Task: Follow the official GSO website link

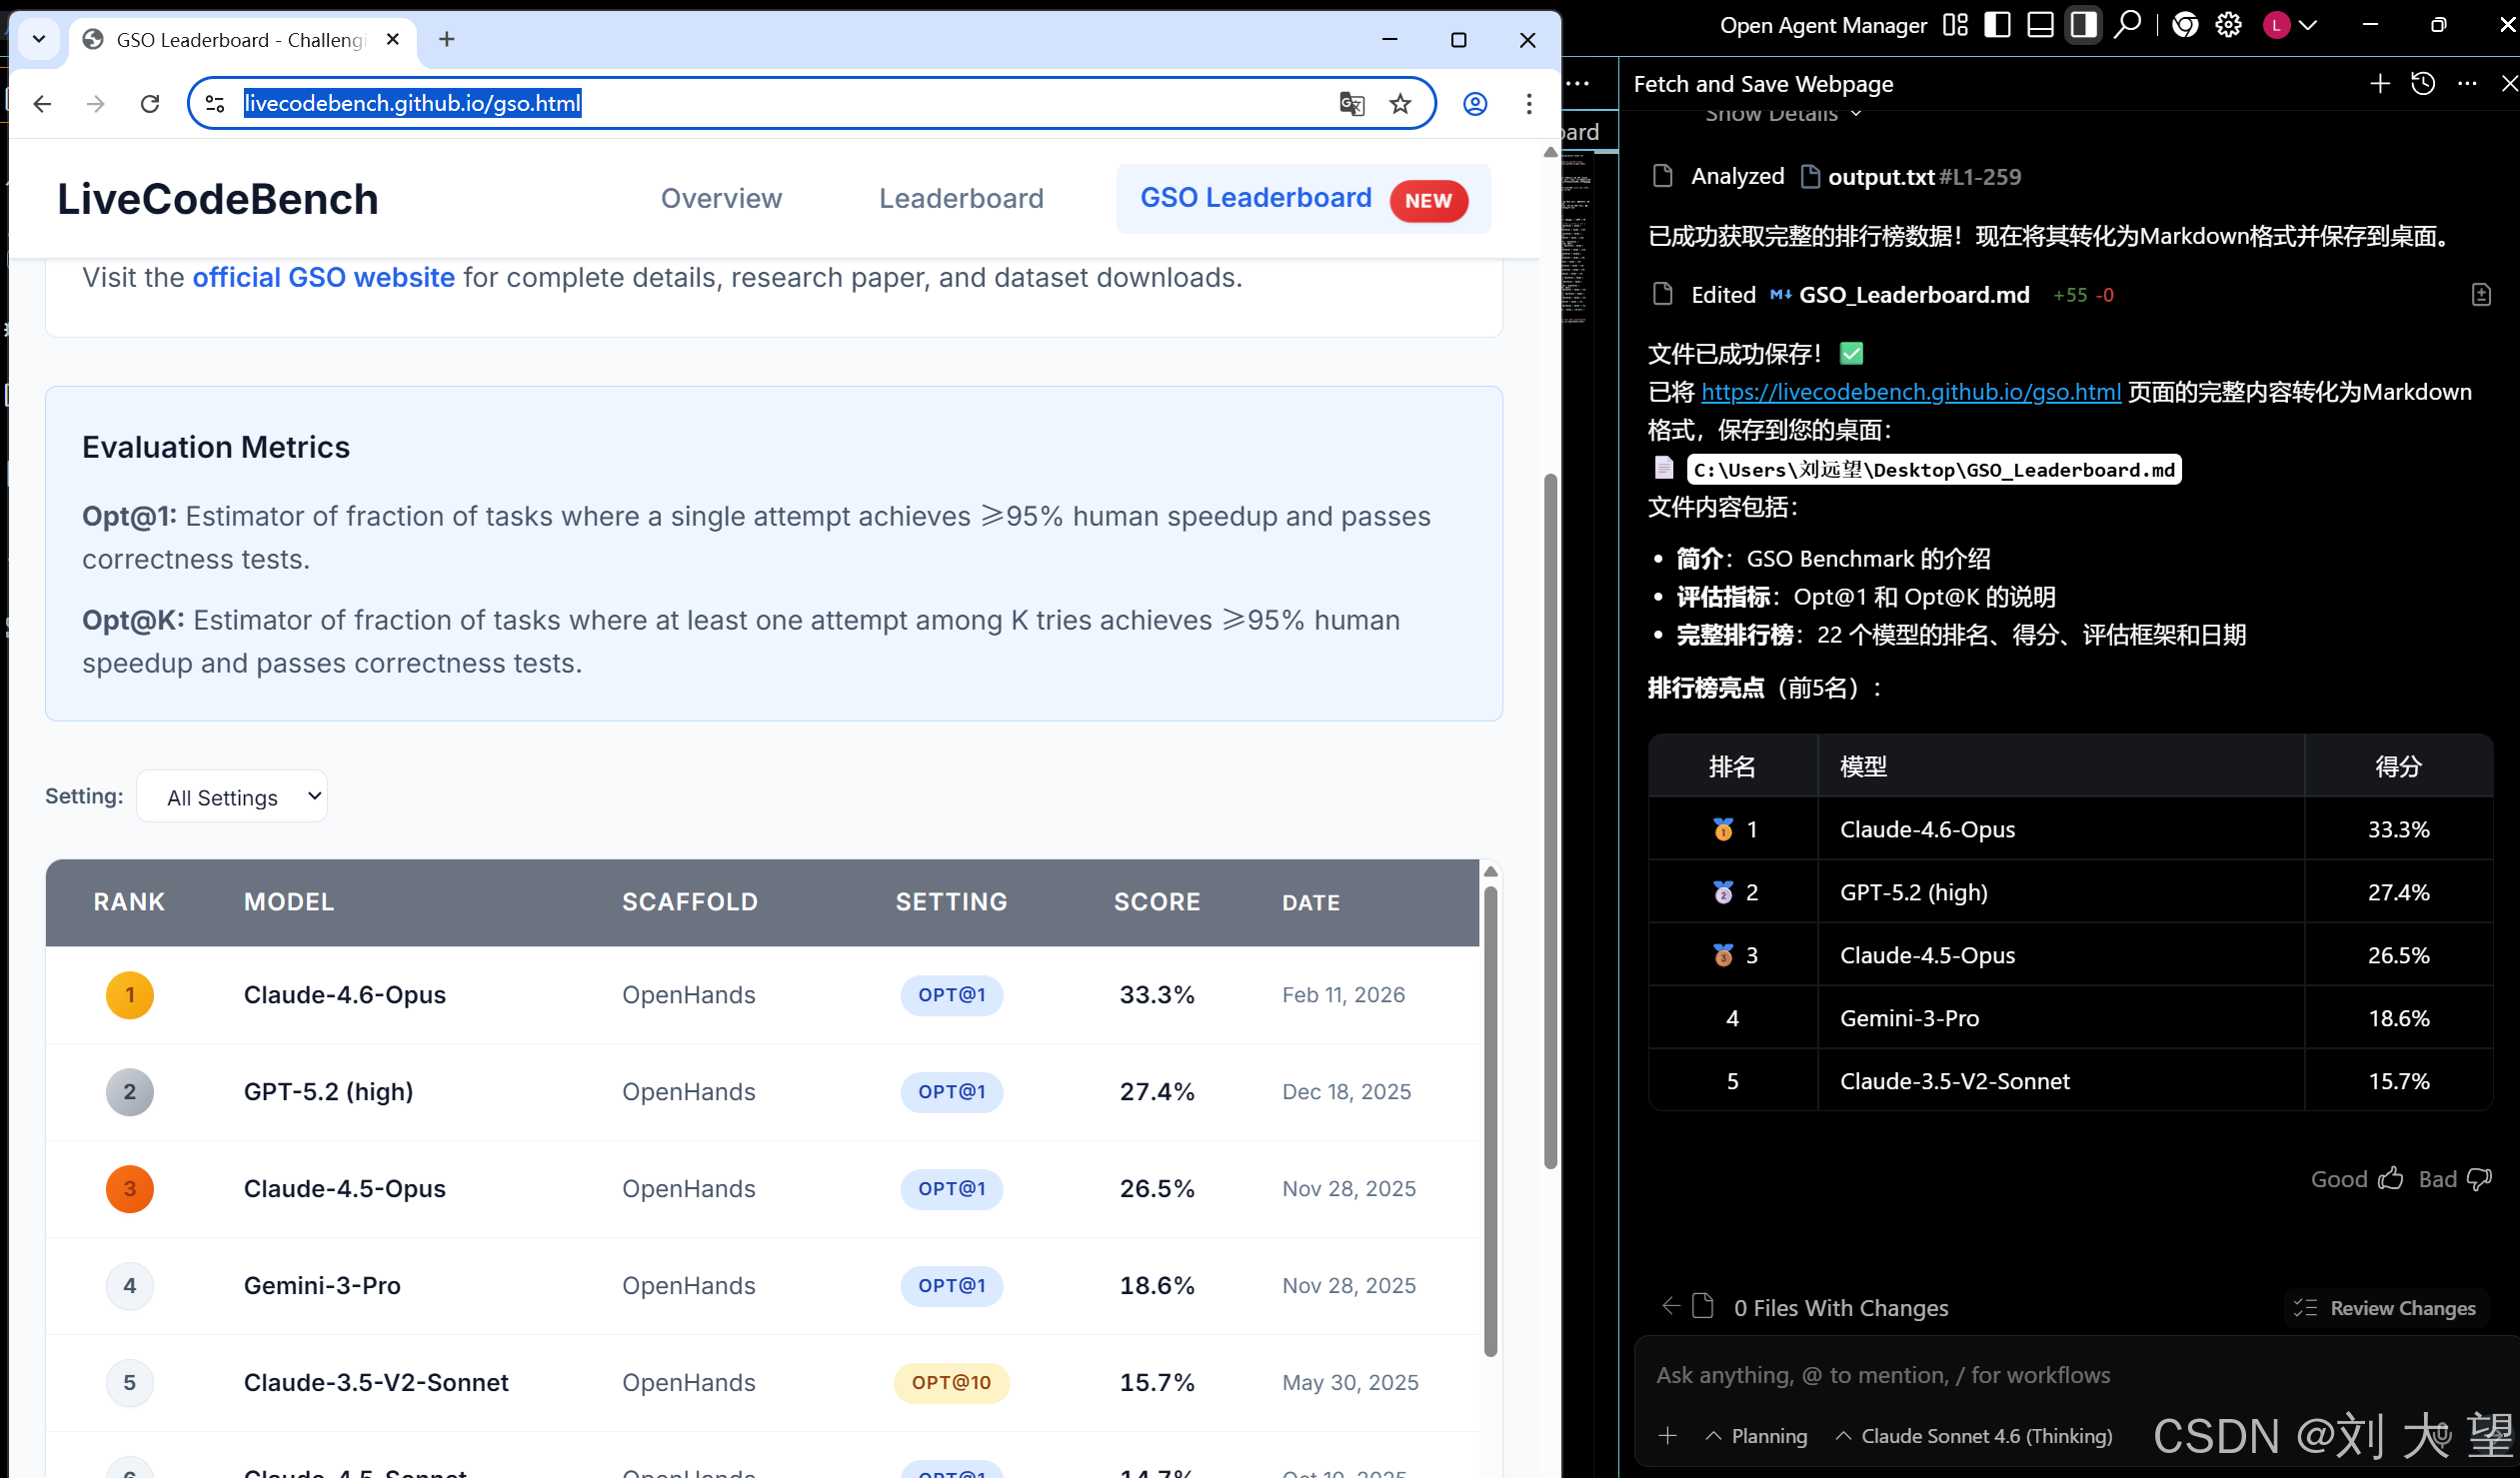Action: [x=323, y=278]
